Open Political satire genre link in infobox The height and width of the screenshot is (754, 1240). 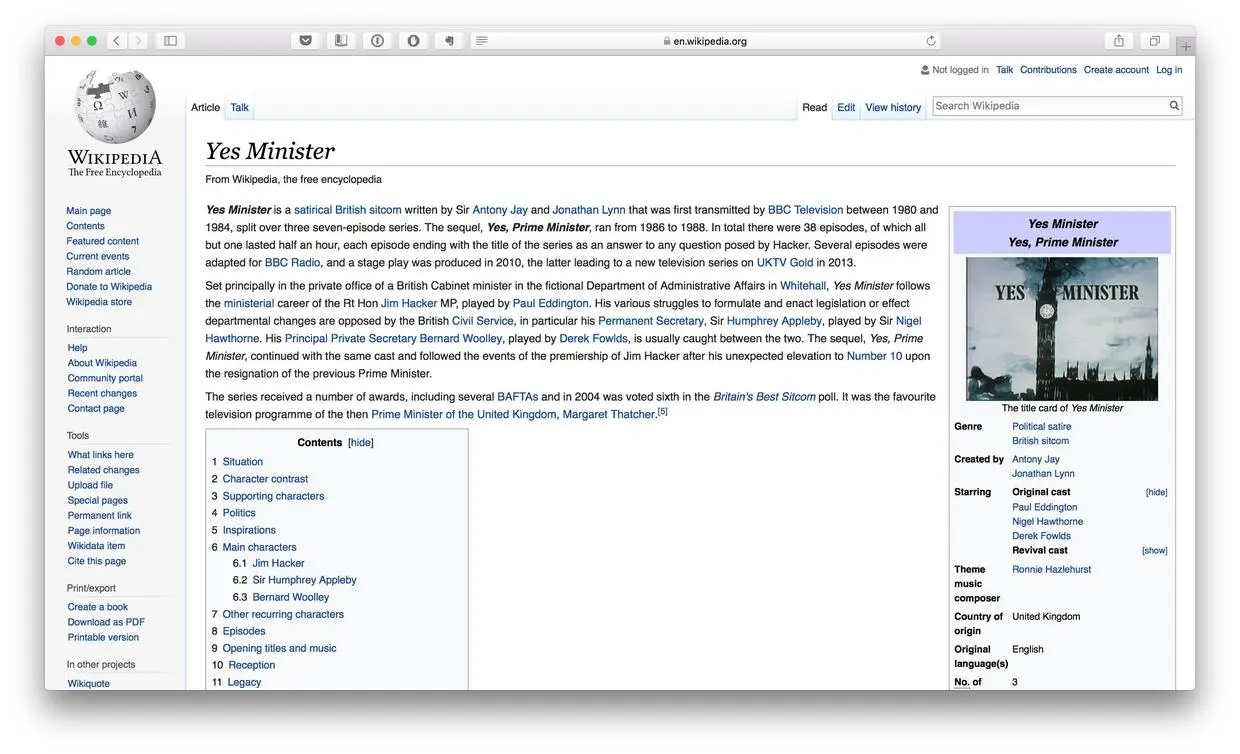click(x=1041, y=426)
